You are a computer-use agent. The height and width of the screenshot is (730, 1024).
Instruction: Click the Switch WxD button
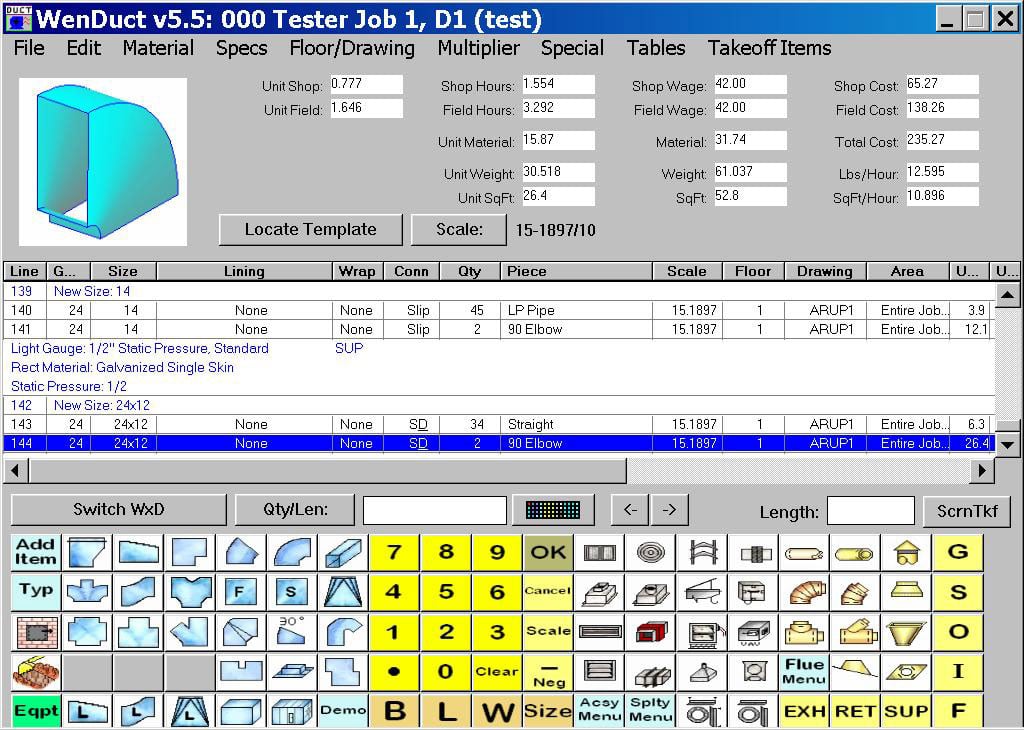(118, 510)
